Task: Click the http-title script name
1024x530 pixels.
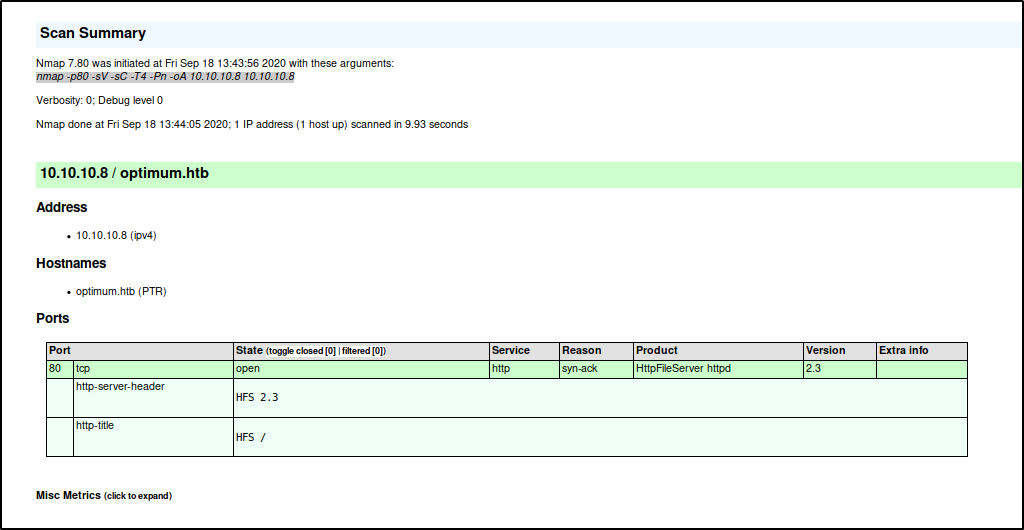Action: click(x=95, y=426)
